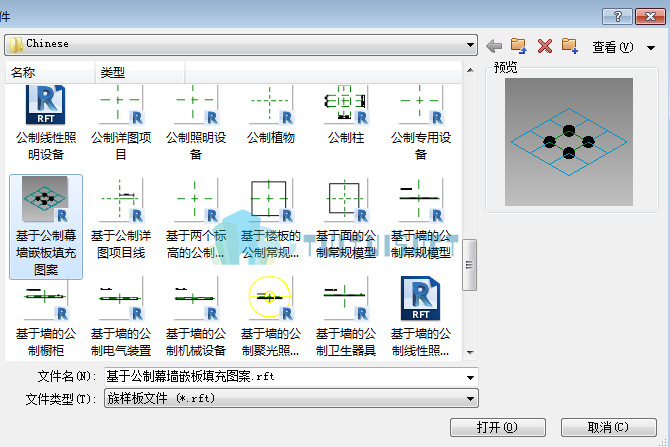Go back using the left arrow icon
This screenshot has height=447, width=670.
pyautogui.click(x=494, y=46)
